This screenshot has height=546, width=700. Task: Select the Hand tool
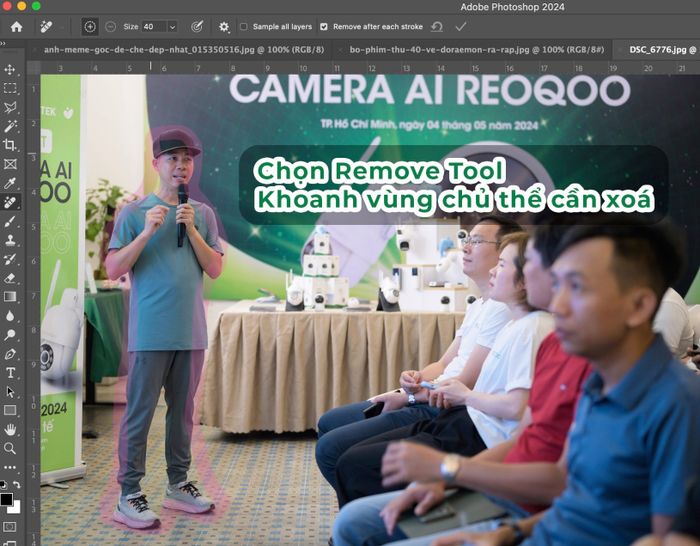10,429
